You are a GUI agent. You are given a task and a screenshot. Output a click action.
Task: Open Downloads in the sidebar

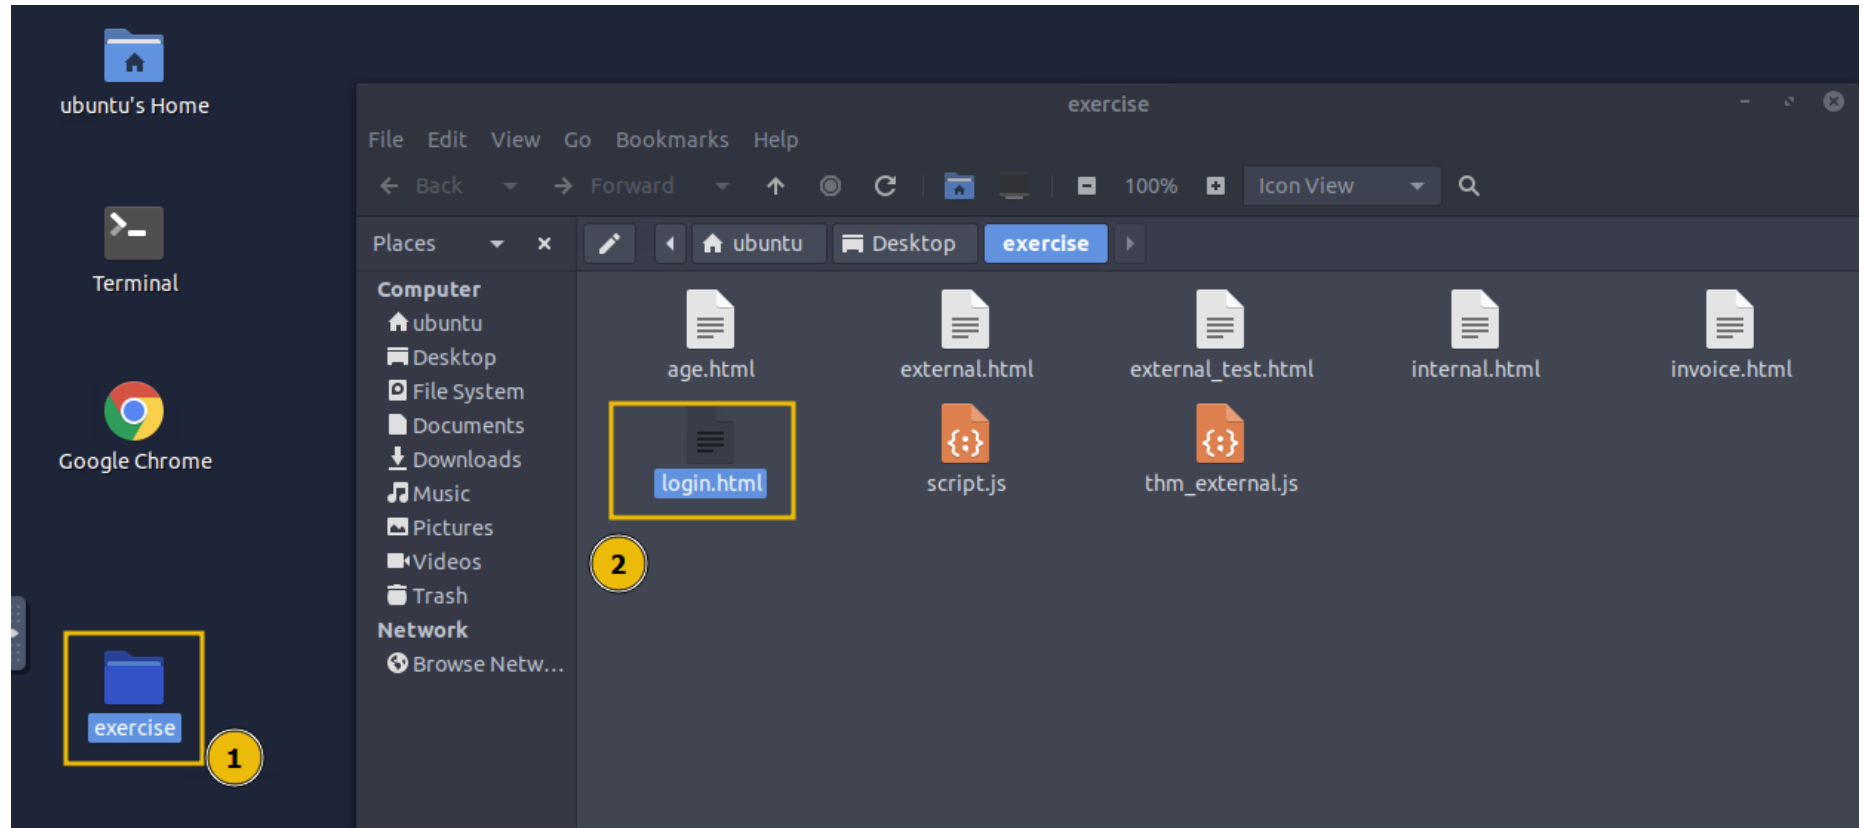click(x=454, y=459)
